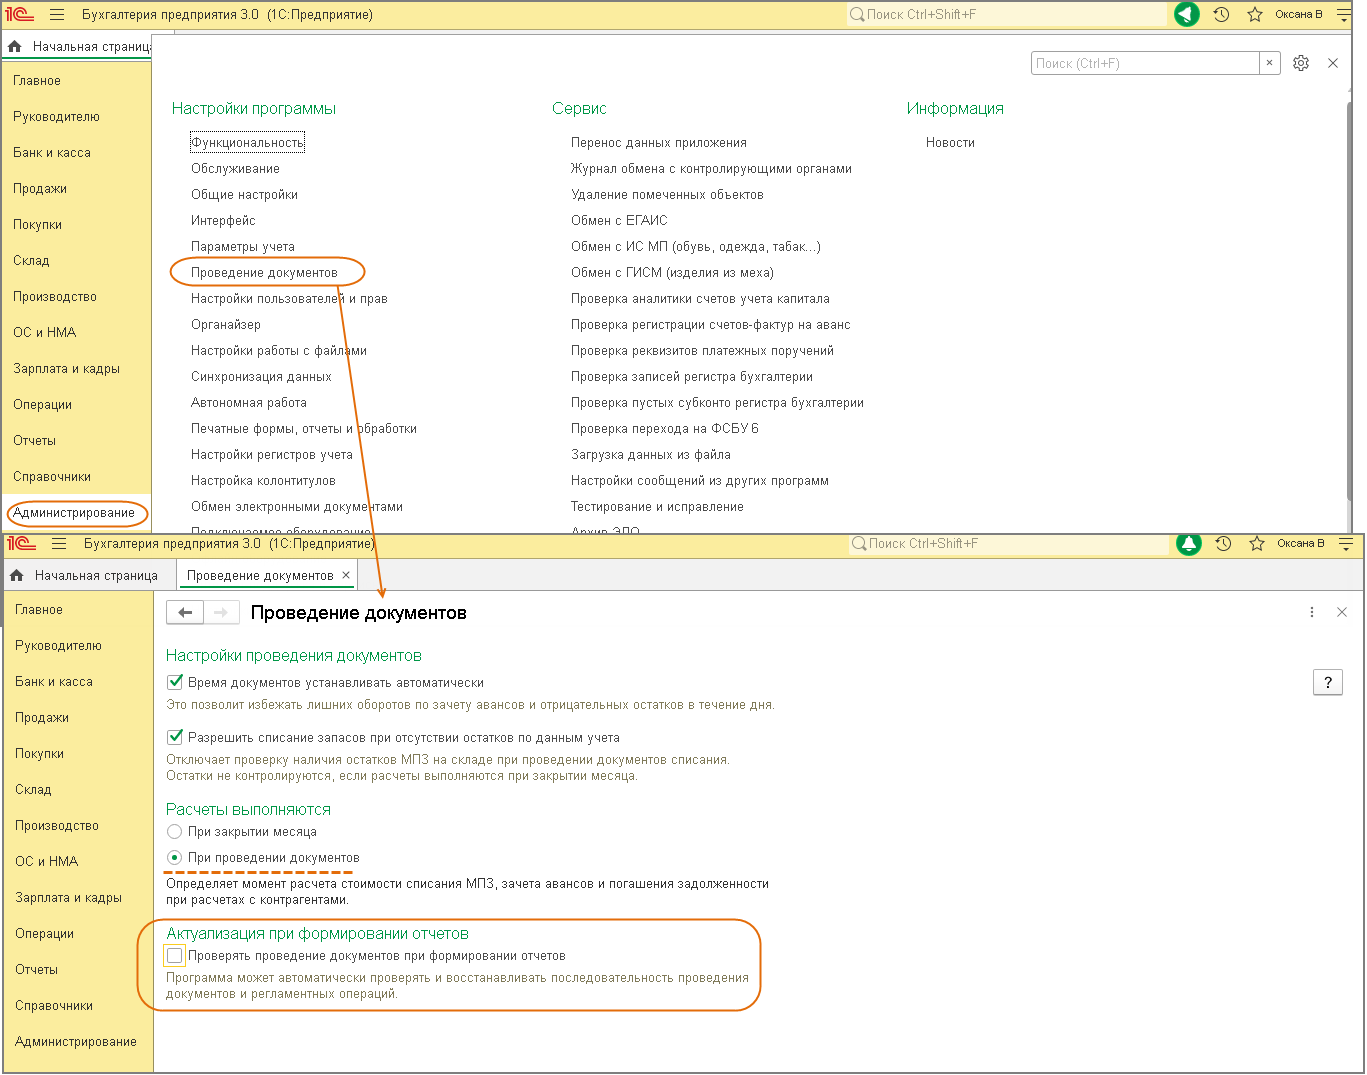Open Склад section in upper sidebar

[x=31, y=261]
